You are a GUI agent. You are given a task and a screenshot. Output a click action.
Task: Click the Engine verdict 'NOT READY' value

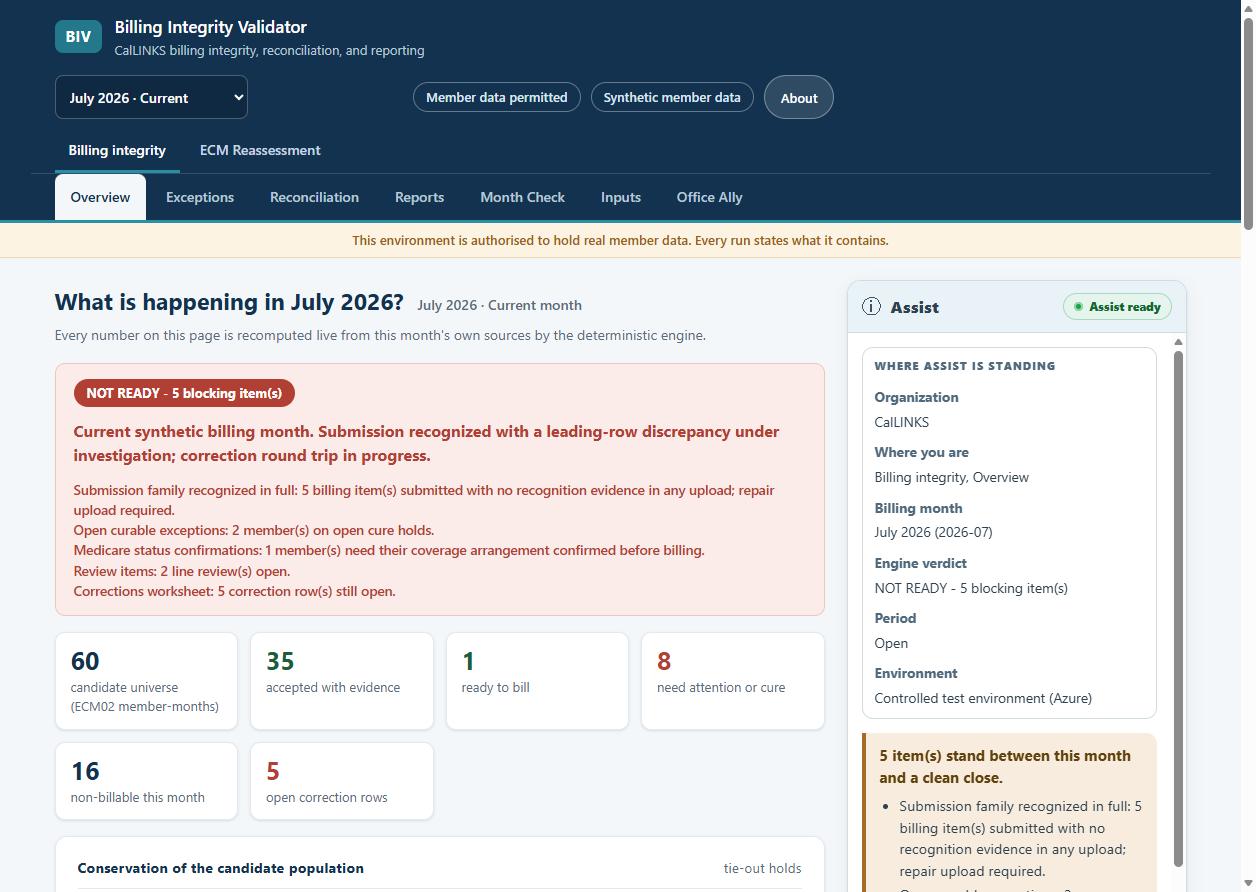click(971, 588)
